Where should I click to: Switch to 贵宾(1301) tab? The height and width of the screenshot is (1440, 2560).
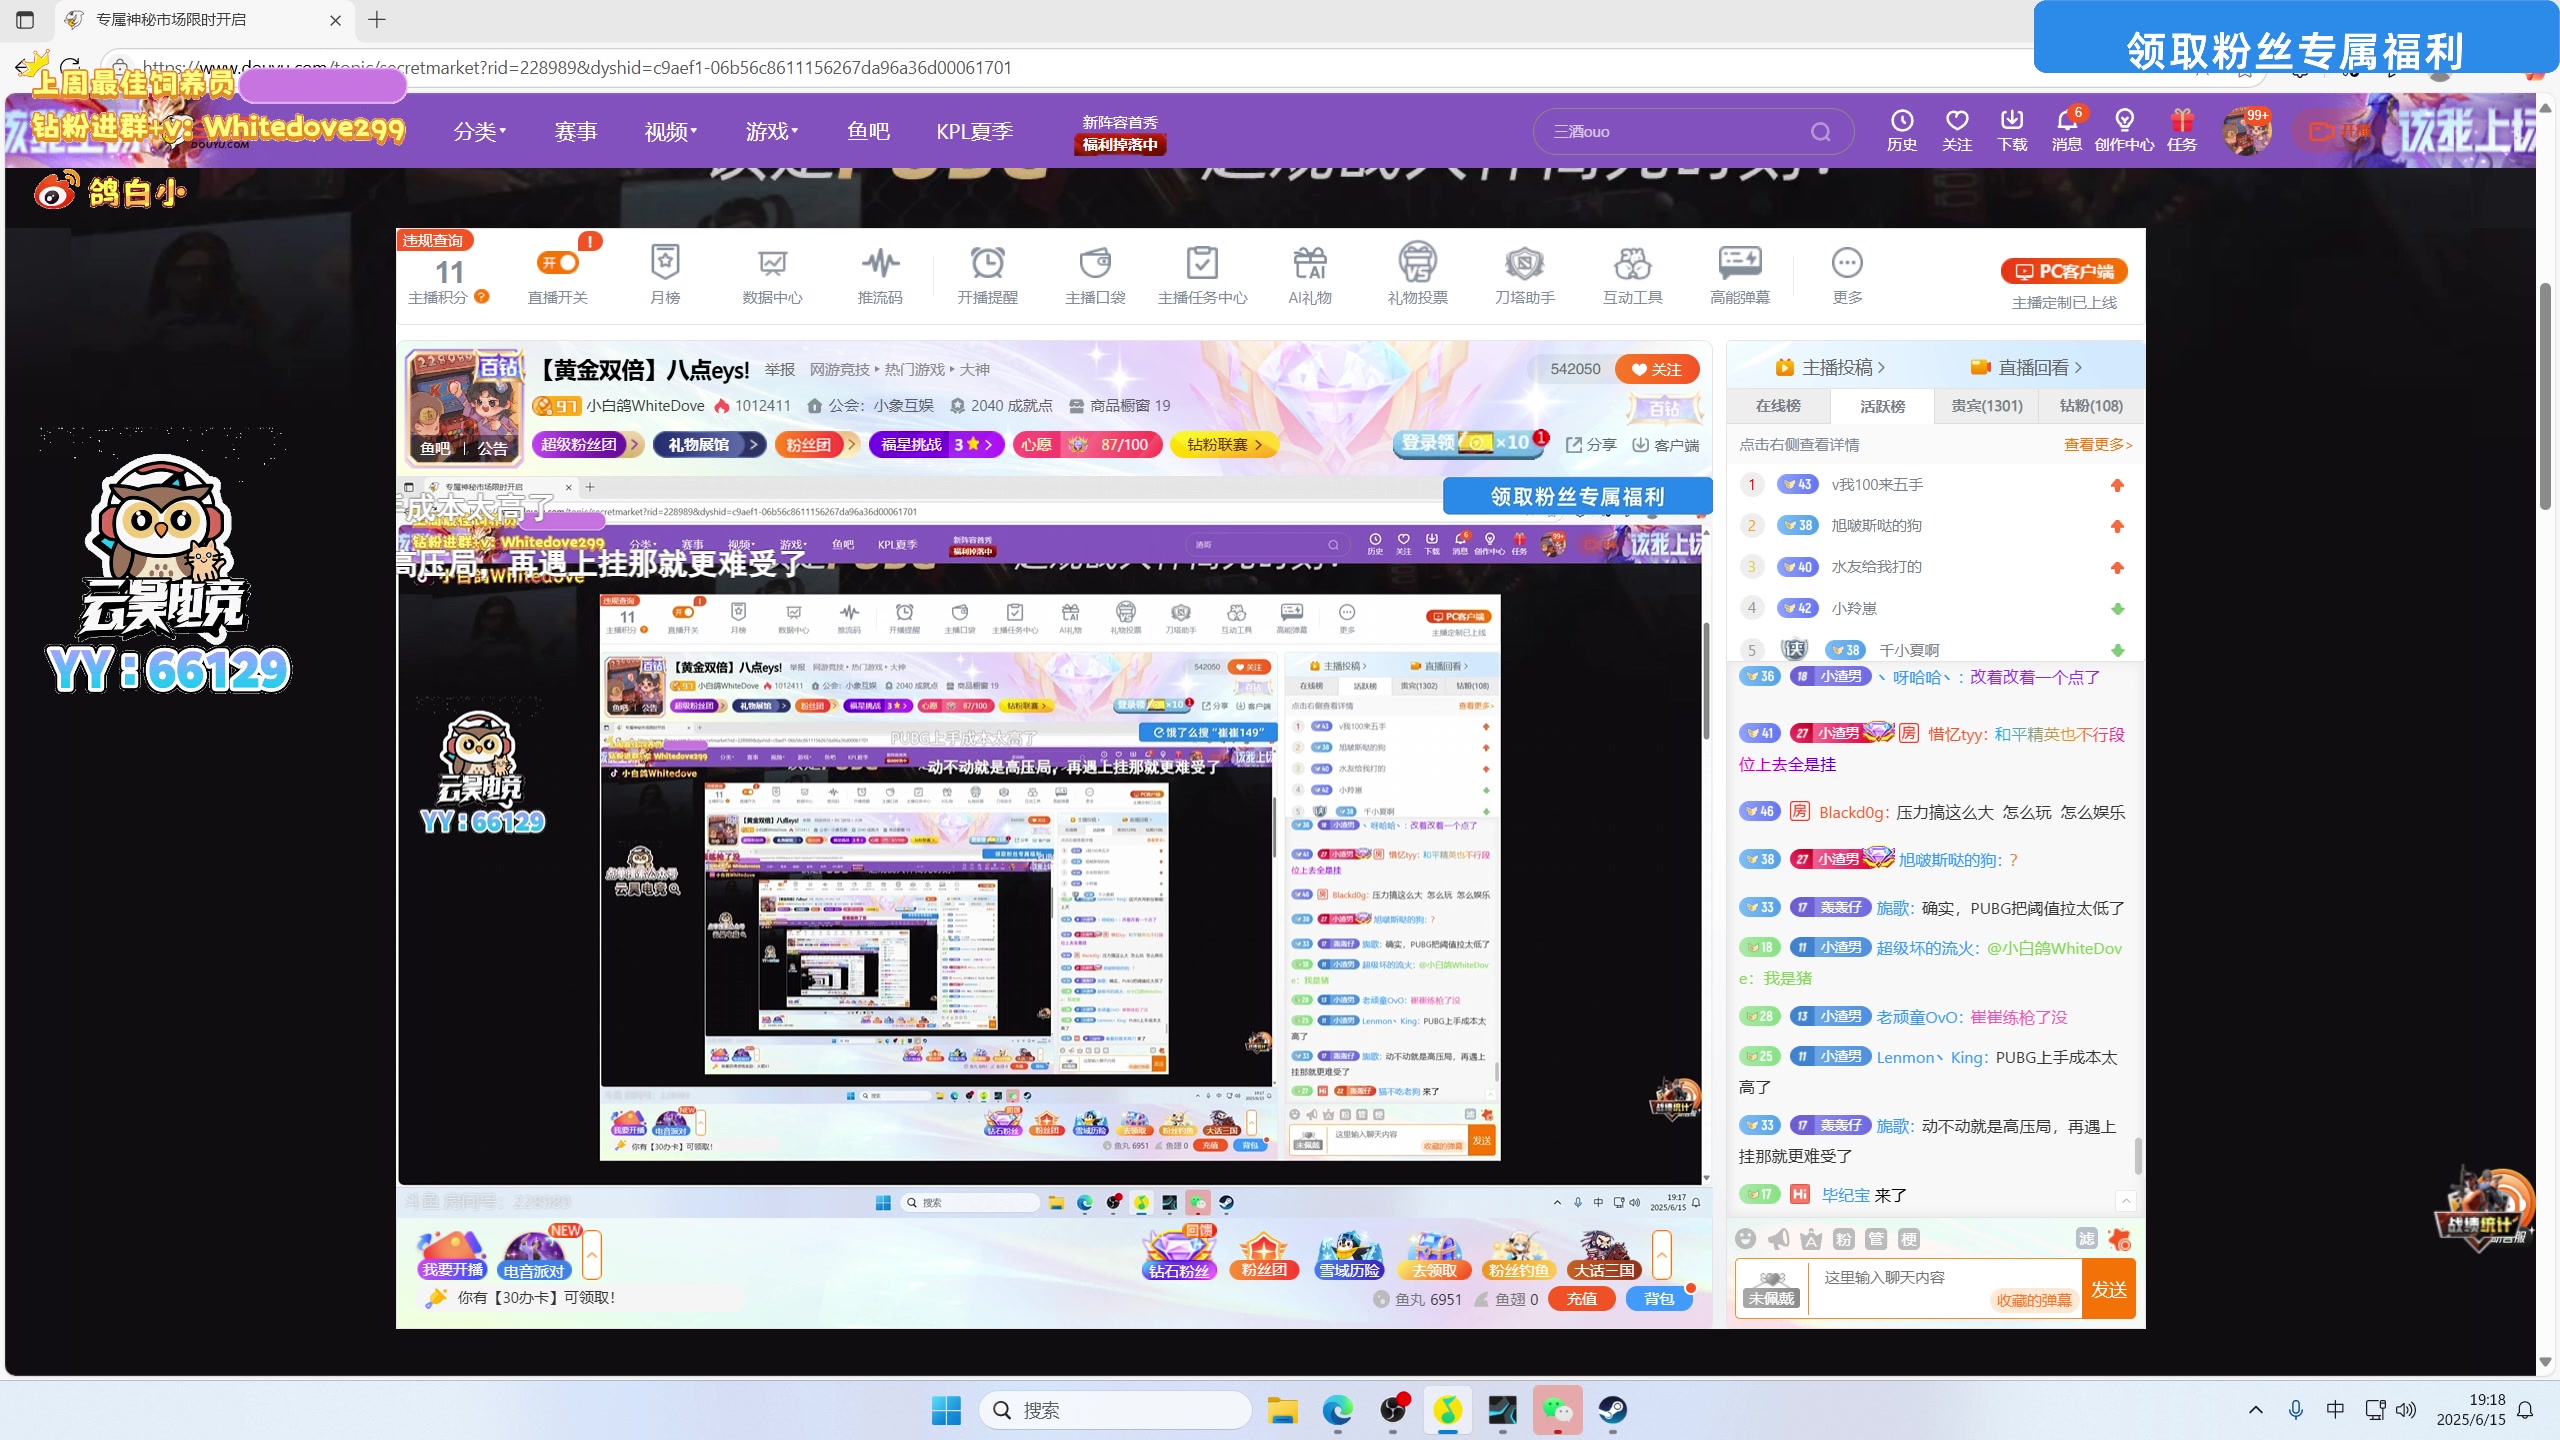coord(1987,406)
